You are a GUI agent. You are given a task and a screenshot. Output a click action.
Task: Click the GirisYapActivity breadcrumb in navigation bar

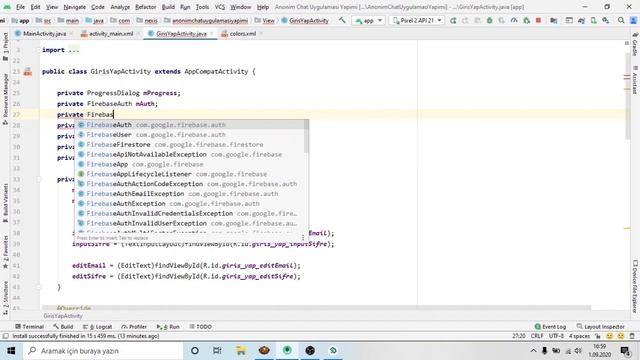click(305, 20)
